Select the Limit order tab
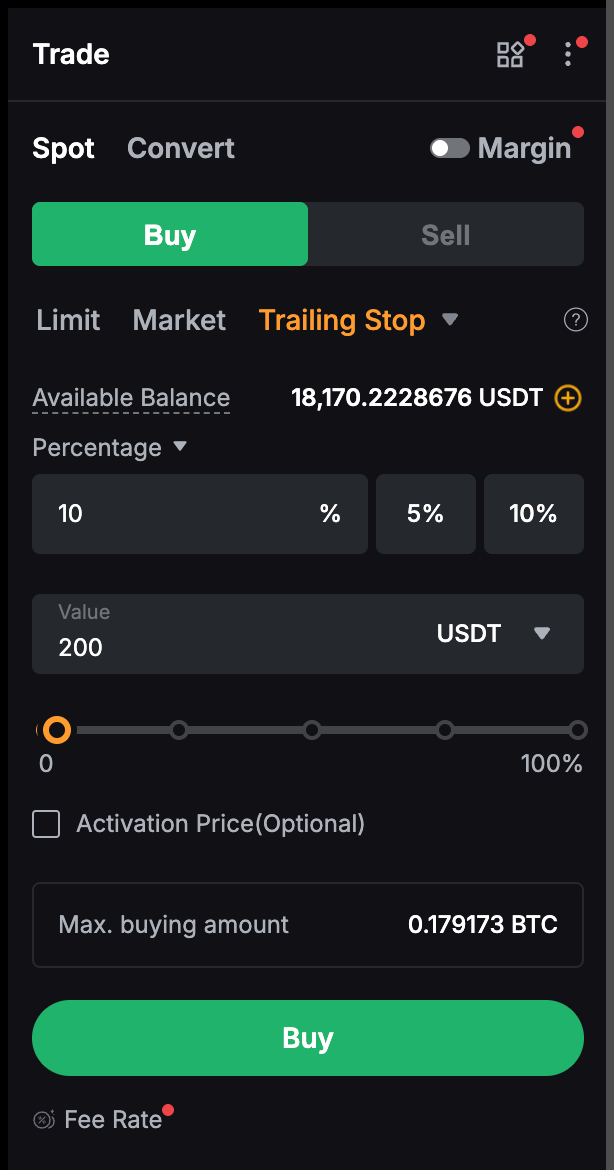 click(x=68, y=320)
